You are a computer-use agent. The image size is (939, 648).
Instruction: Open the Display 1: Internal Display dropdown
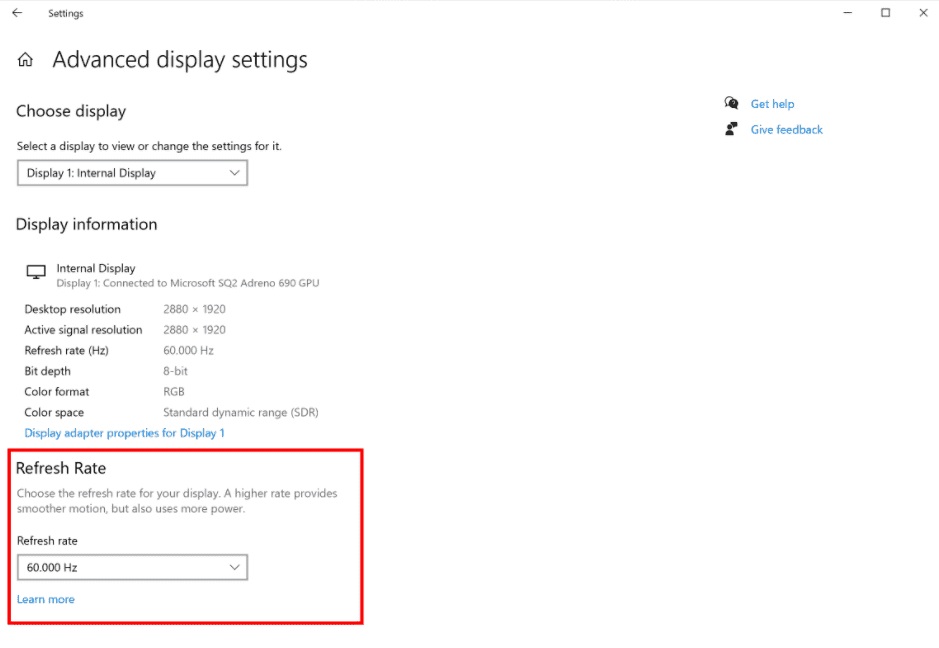pyautogui.click(x=132, y=173)
